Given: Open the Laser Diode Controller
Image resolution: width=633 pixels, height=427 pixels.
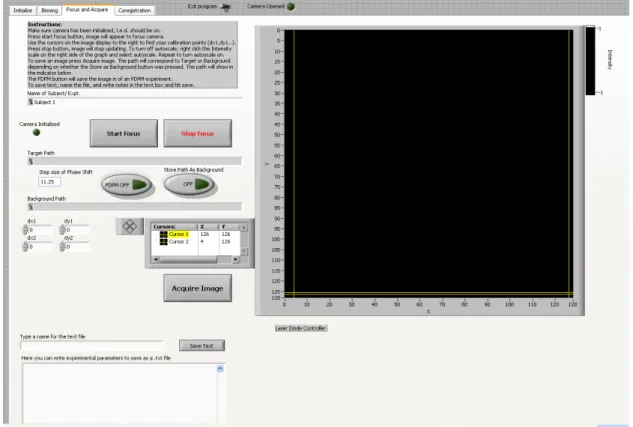Looking at the screenshot, I should (301, 328).
